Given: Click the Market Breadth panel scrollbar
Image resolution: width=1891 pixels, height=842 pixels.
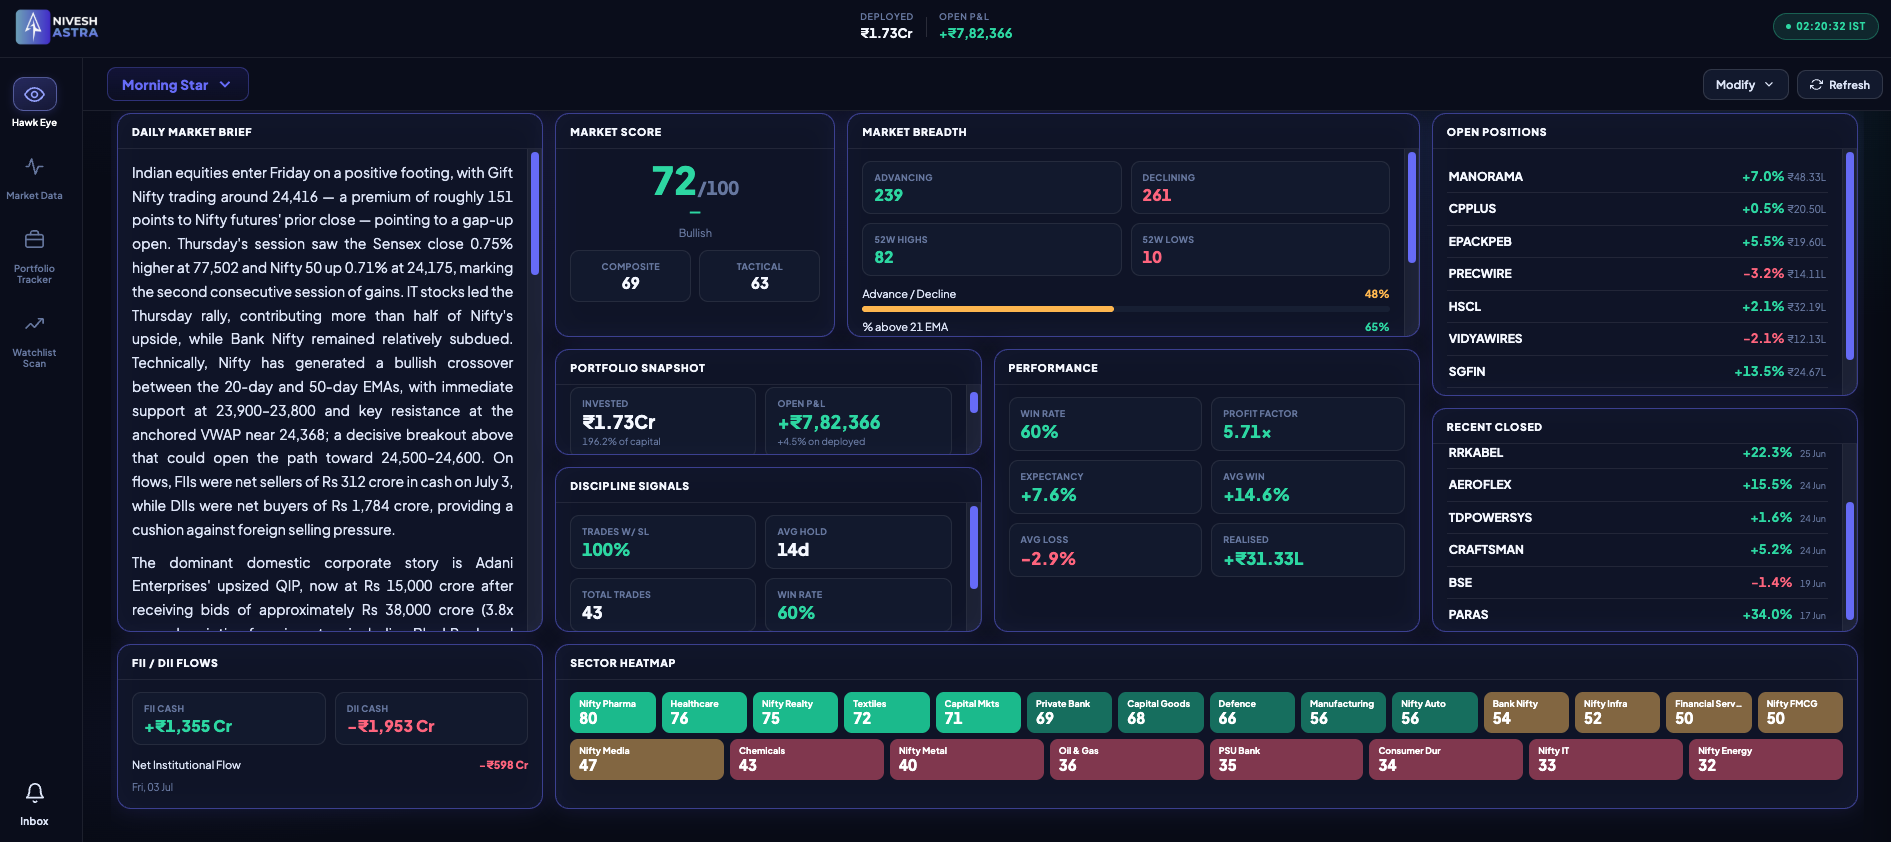Looking at the screenshot, I should tap(1412, 207).
